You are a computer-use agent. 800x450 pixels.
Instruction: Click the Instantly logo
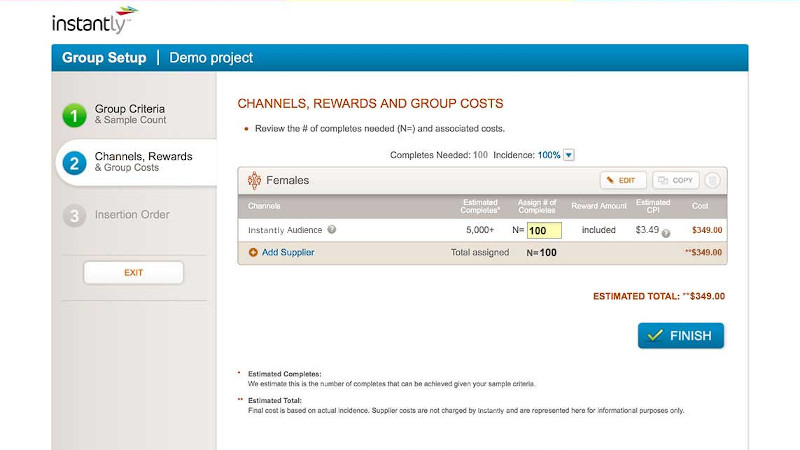tap(94, 20)
